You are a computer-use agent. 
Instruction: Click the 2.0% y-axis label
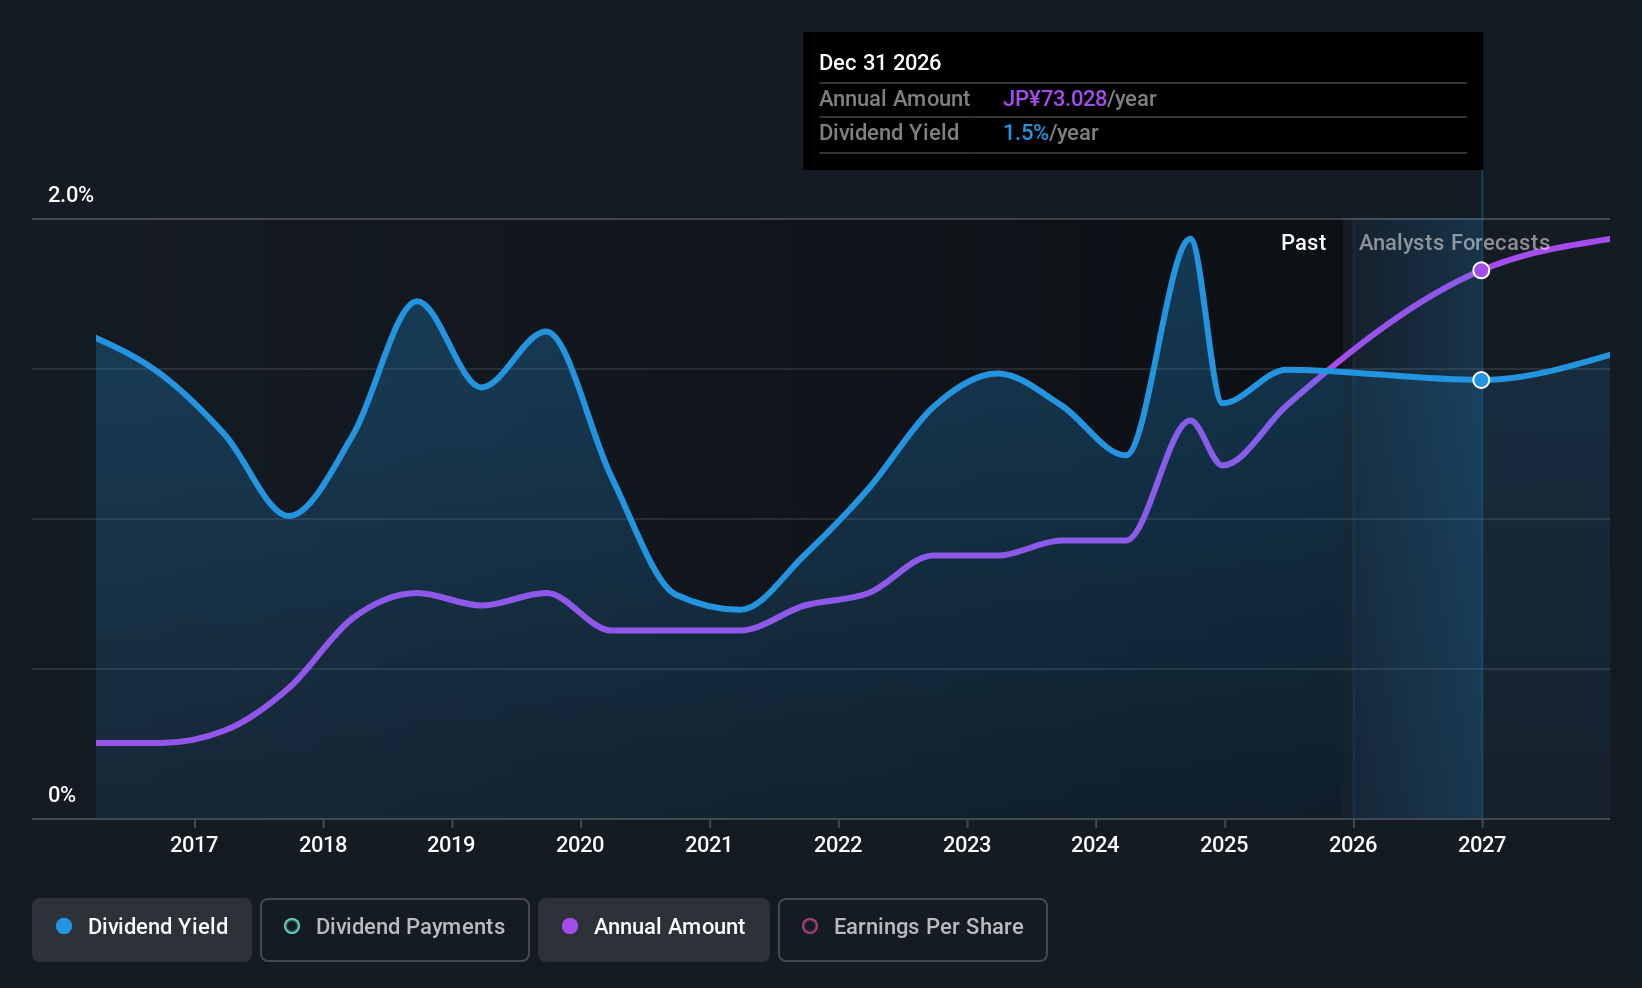click(x=71, y=195)
